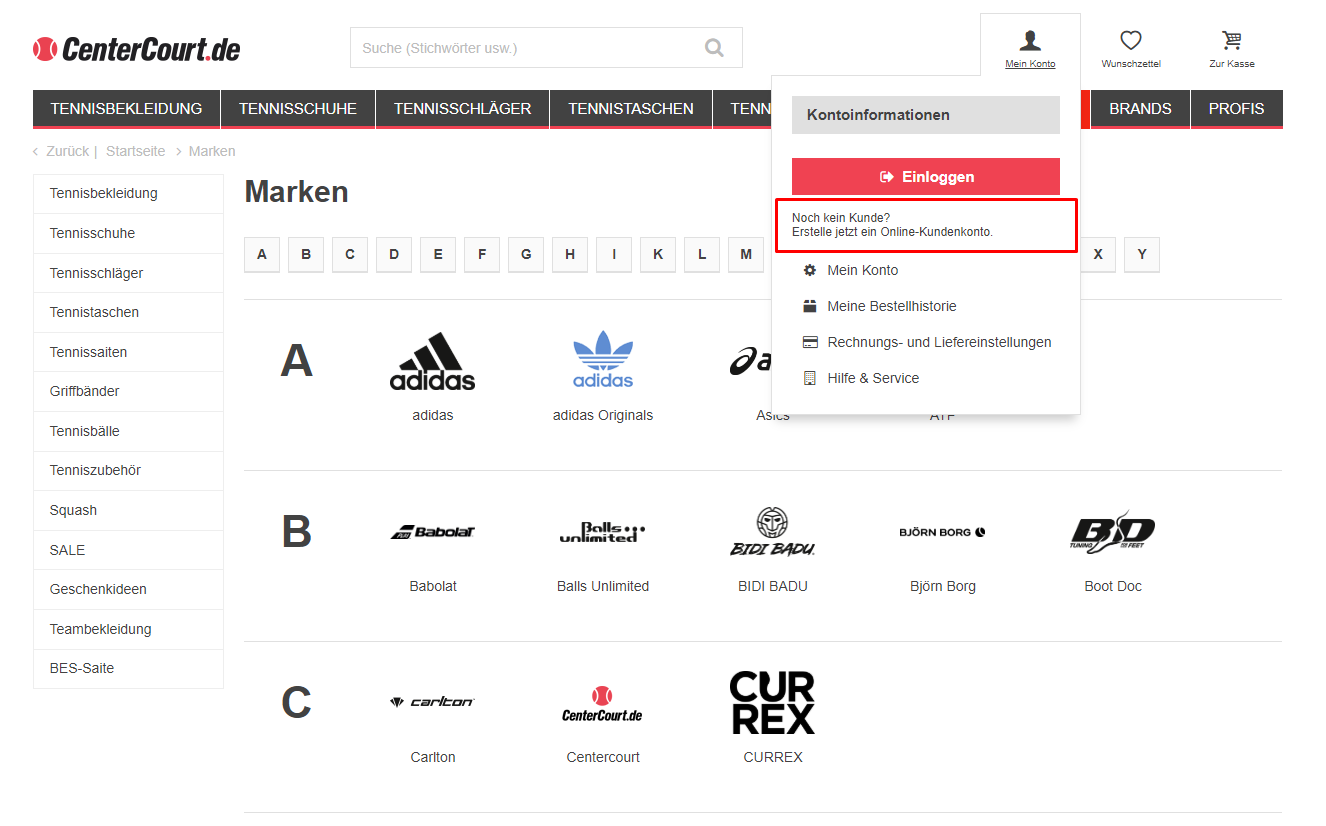Jump to letter F brands

coord(482,254)
